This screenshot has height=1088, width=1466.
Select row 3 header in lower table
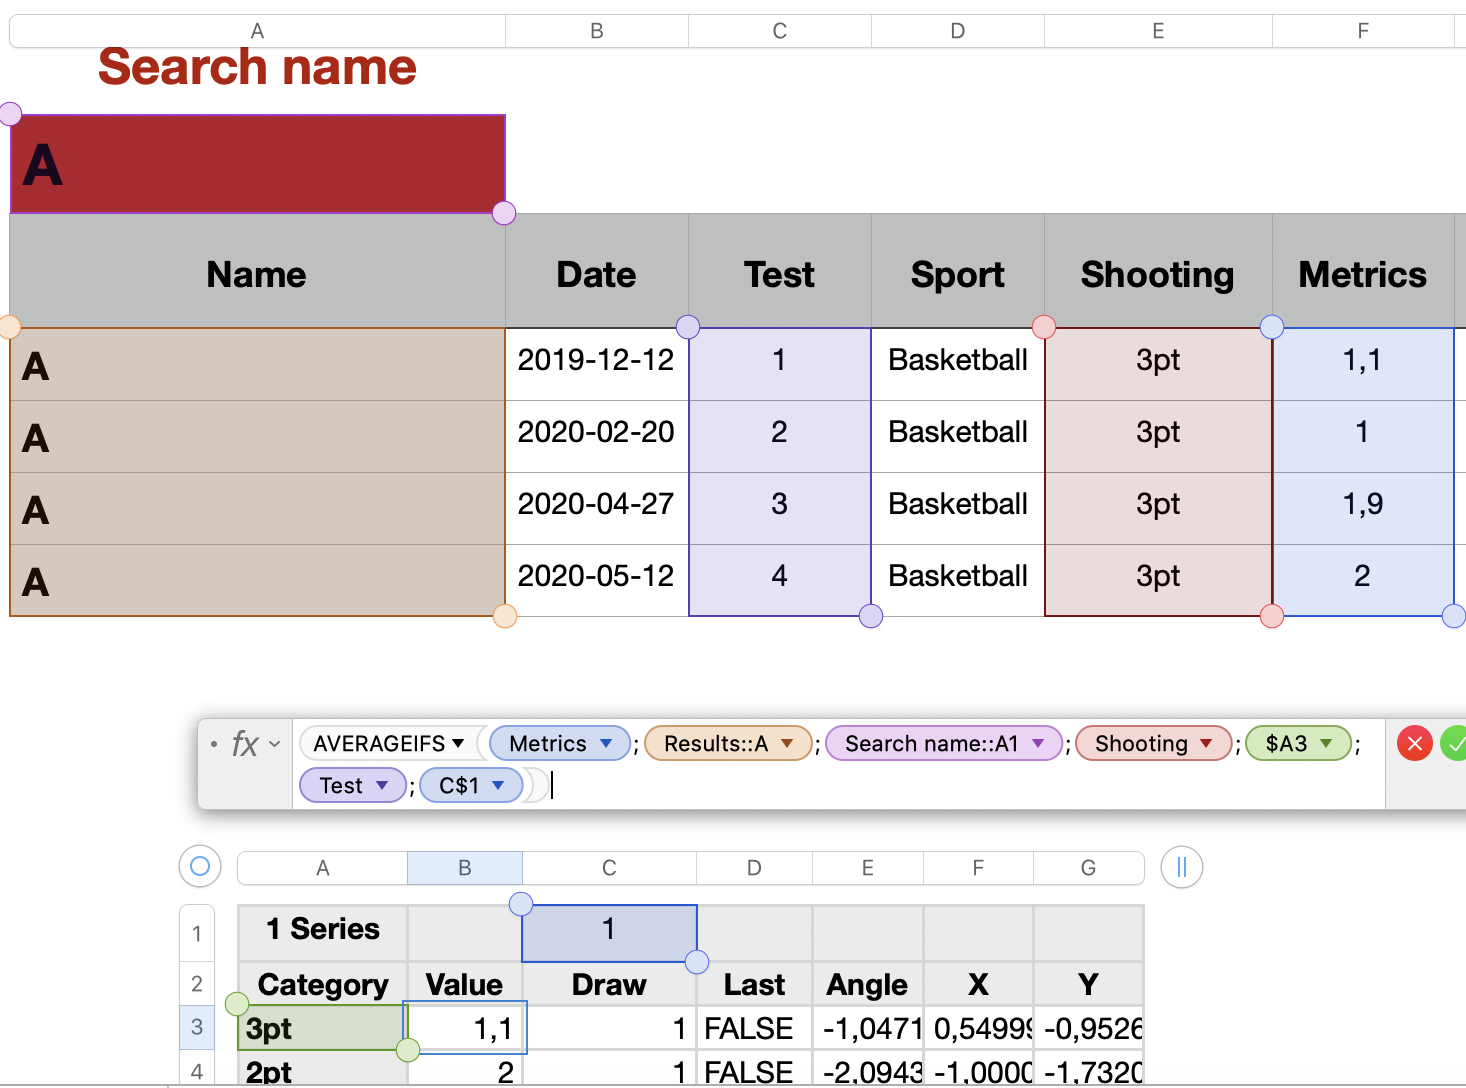click(x=197, y=1027)
